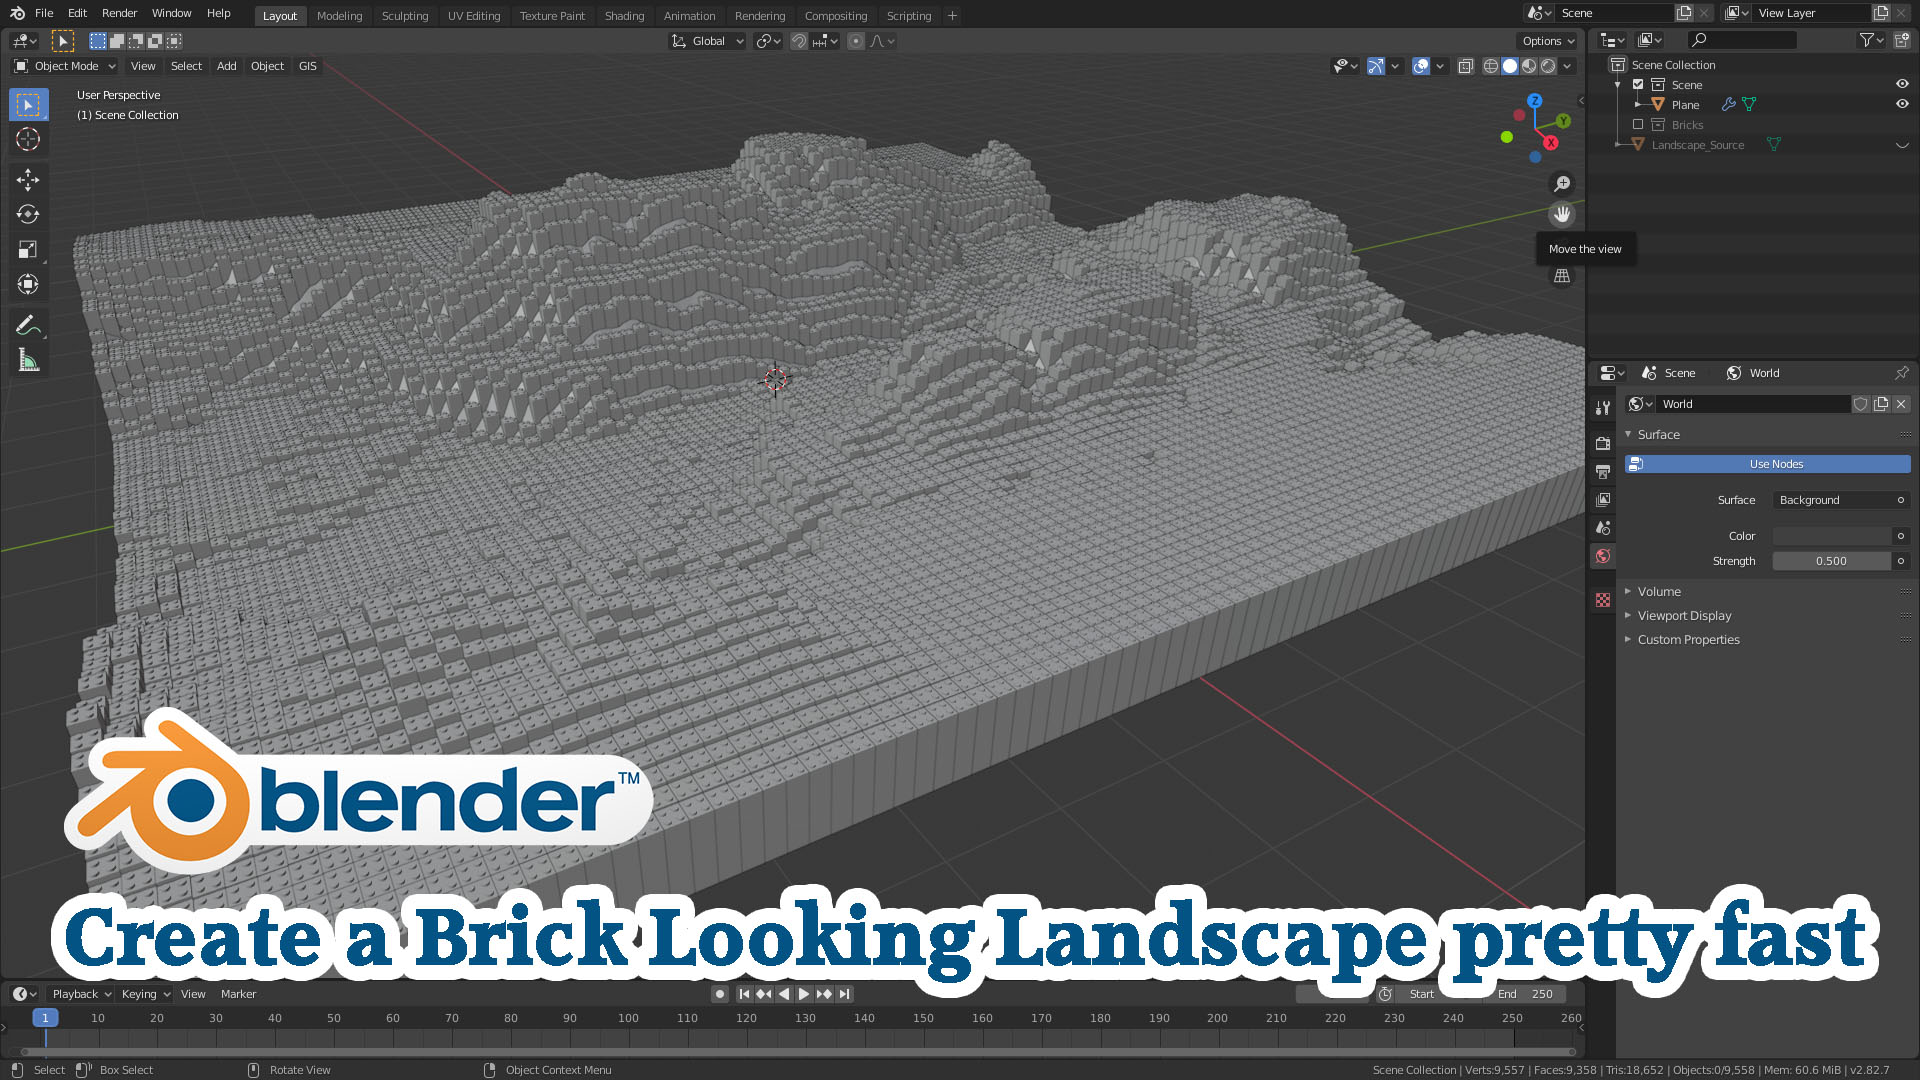Jump to the timeline start frame
1920x1080 pixels.
[x=744, y=994]
